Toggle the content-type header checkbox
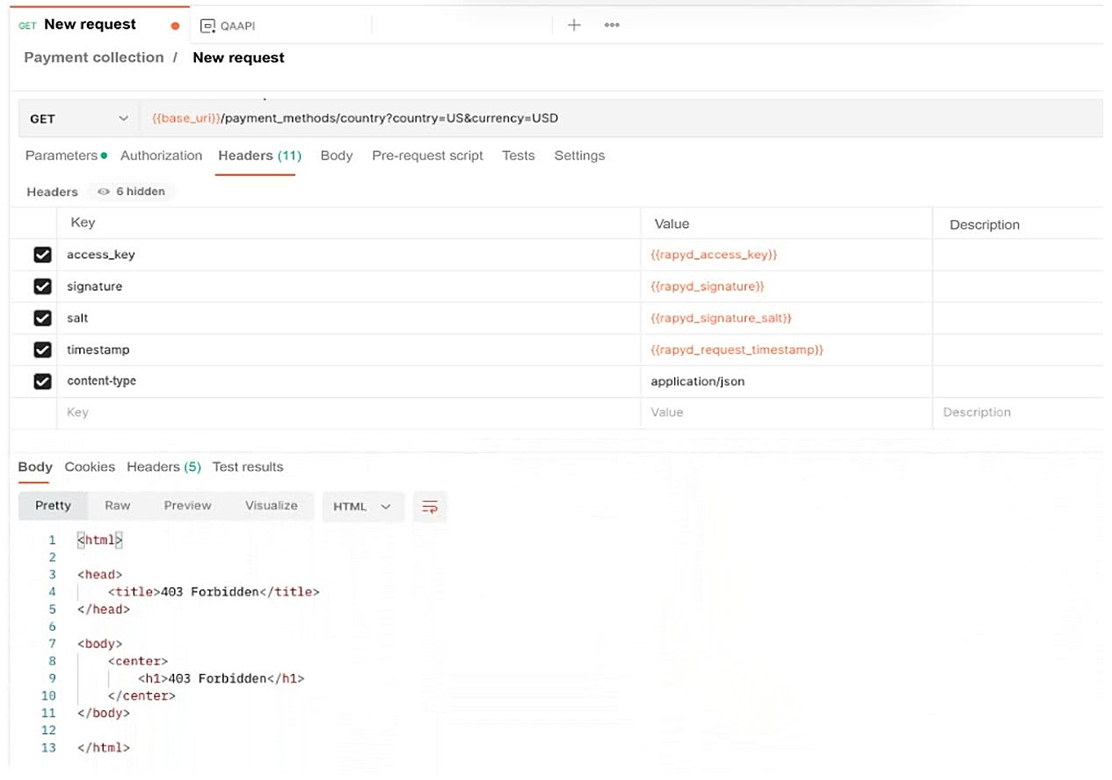 pyautogui.click(x=42, y=382)
